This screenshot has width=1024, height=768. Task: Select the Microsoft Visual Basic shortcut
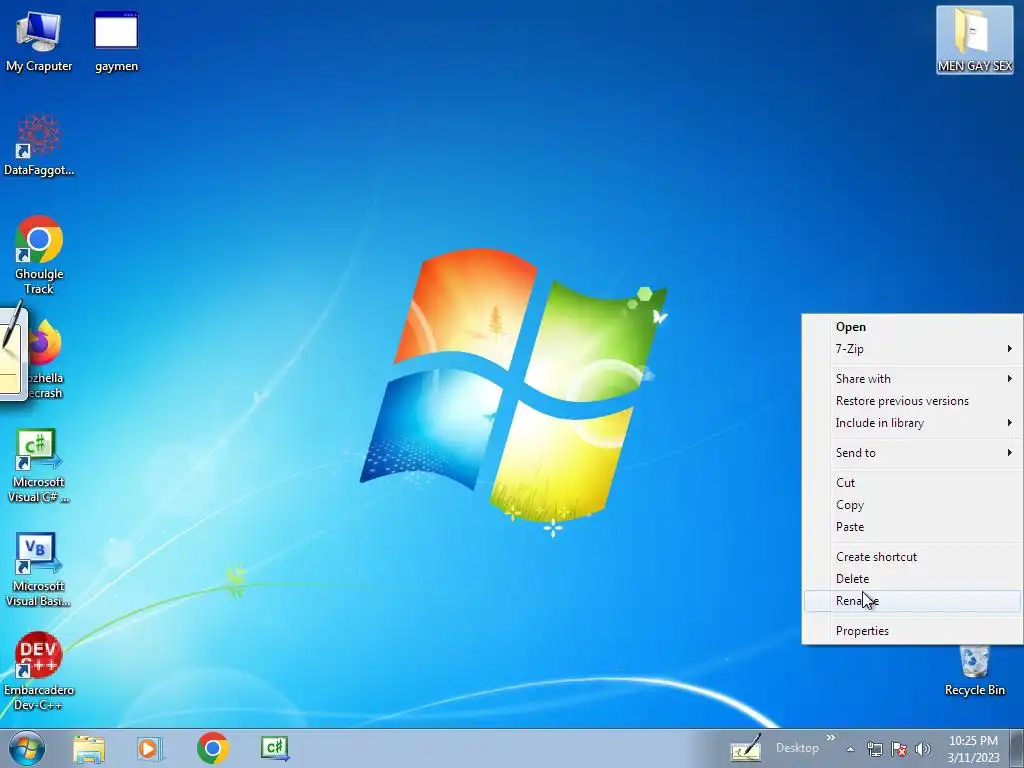(39, 569)
